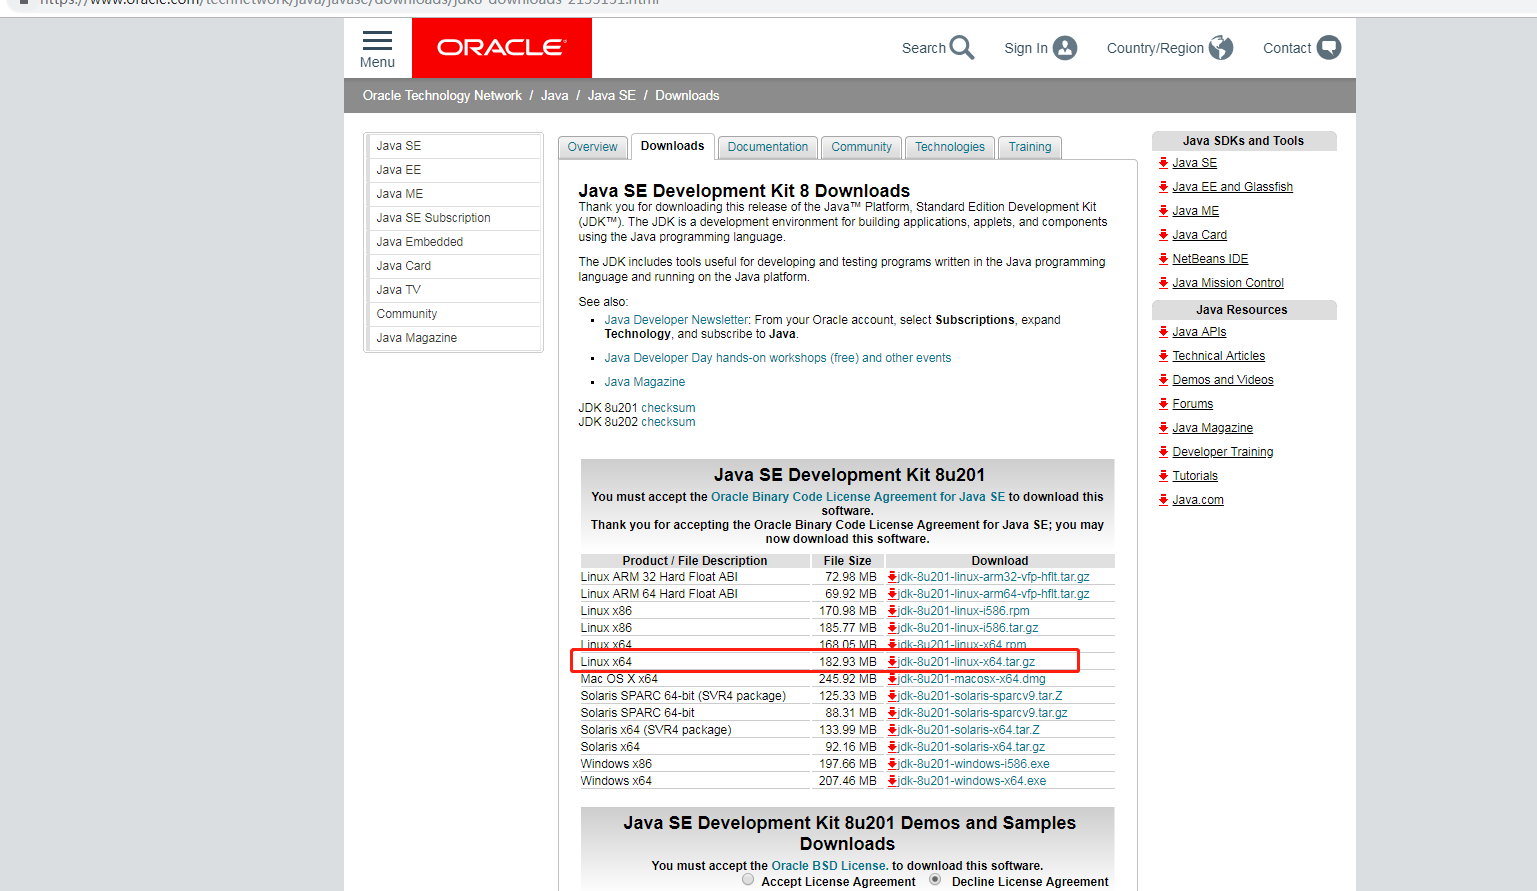Click the red download arrow beside Java SE link

pyautogui.click(x=1163, y=163)
